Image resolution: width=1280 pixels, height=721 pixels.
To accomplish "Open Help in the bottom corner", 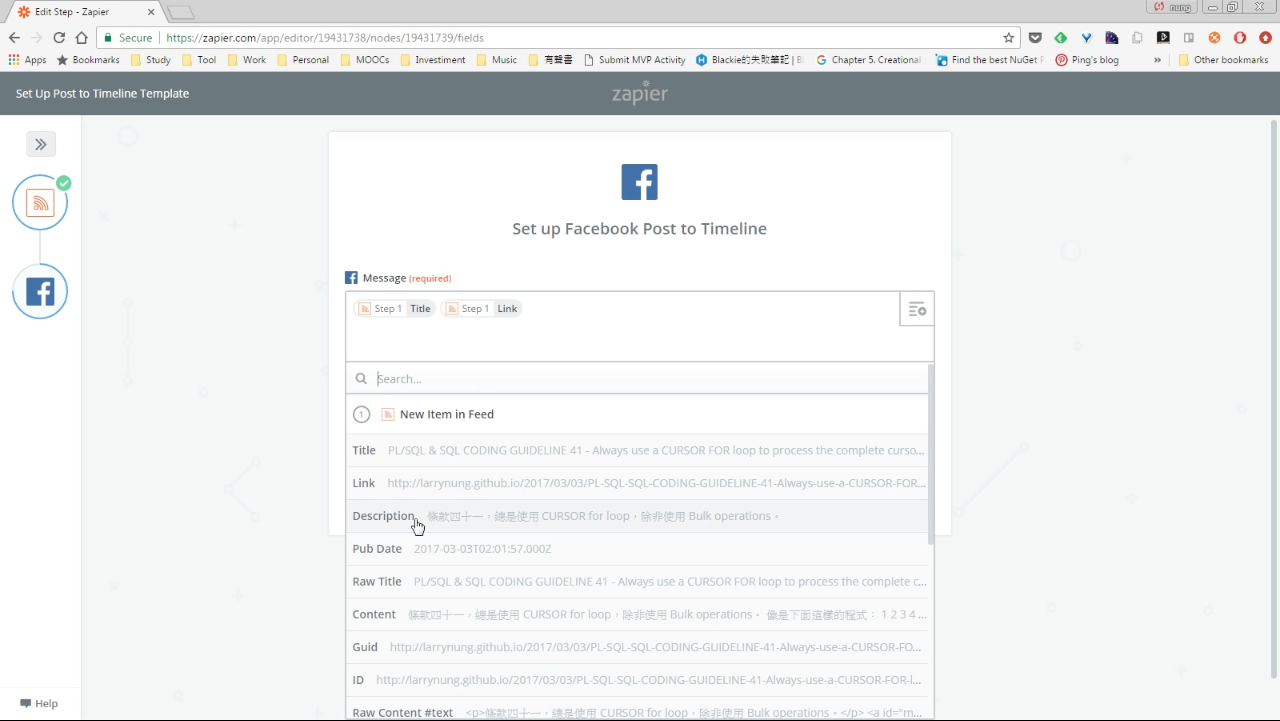I will click(39, 703).
